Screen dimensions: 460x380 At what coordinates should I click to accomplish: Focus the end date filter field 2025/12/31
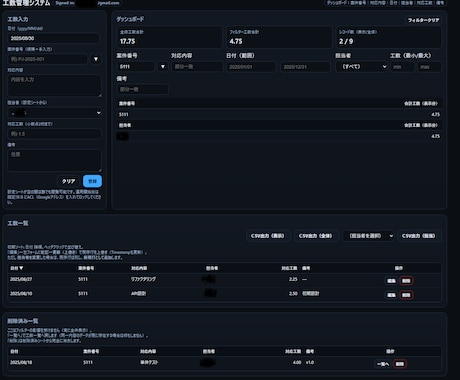(x=305, y=67)
